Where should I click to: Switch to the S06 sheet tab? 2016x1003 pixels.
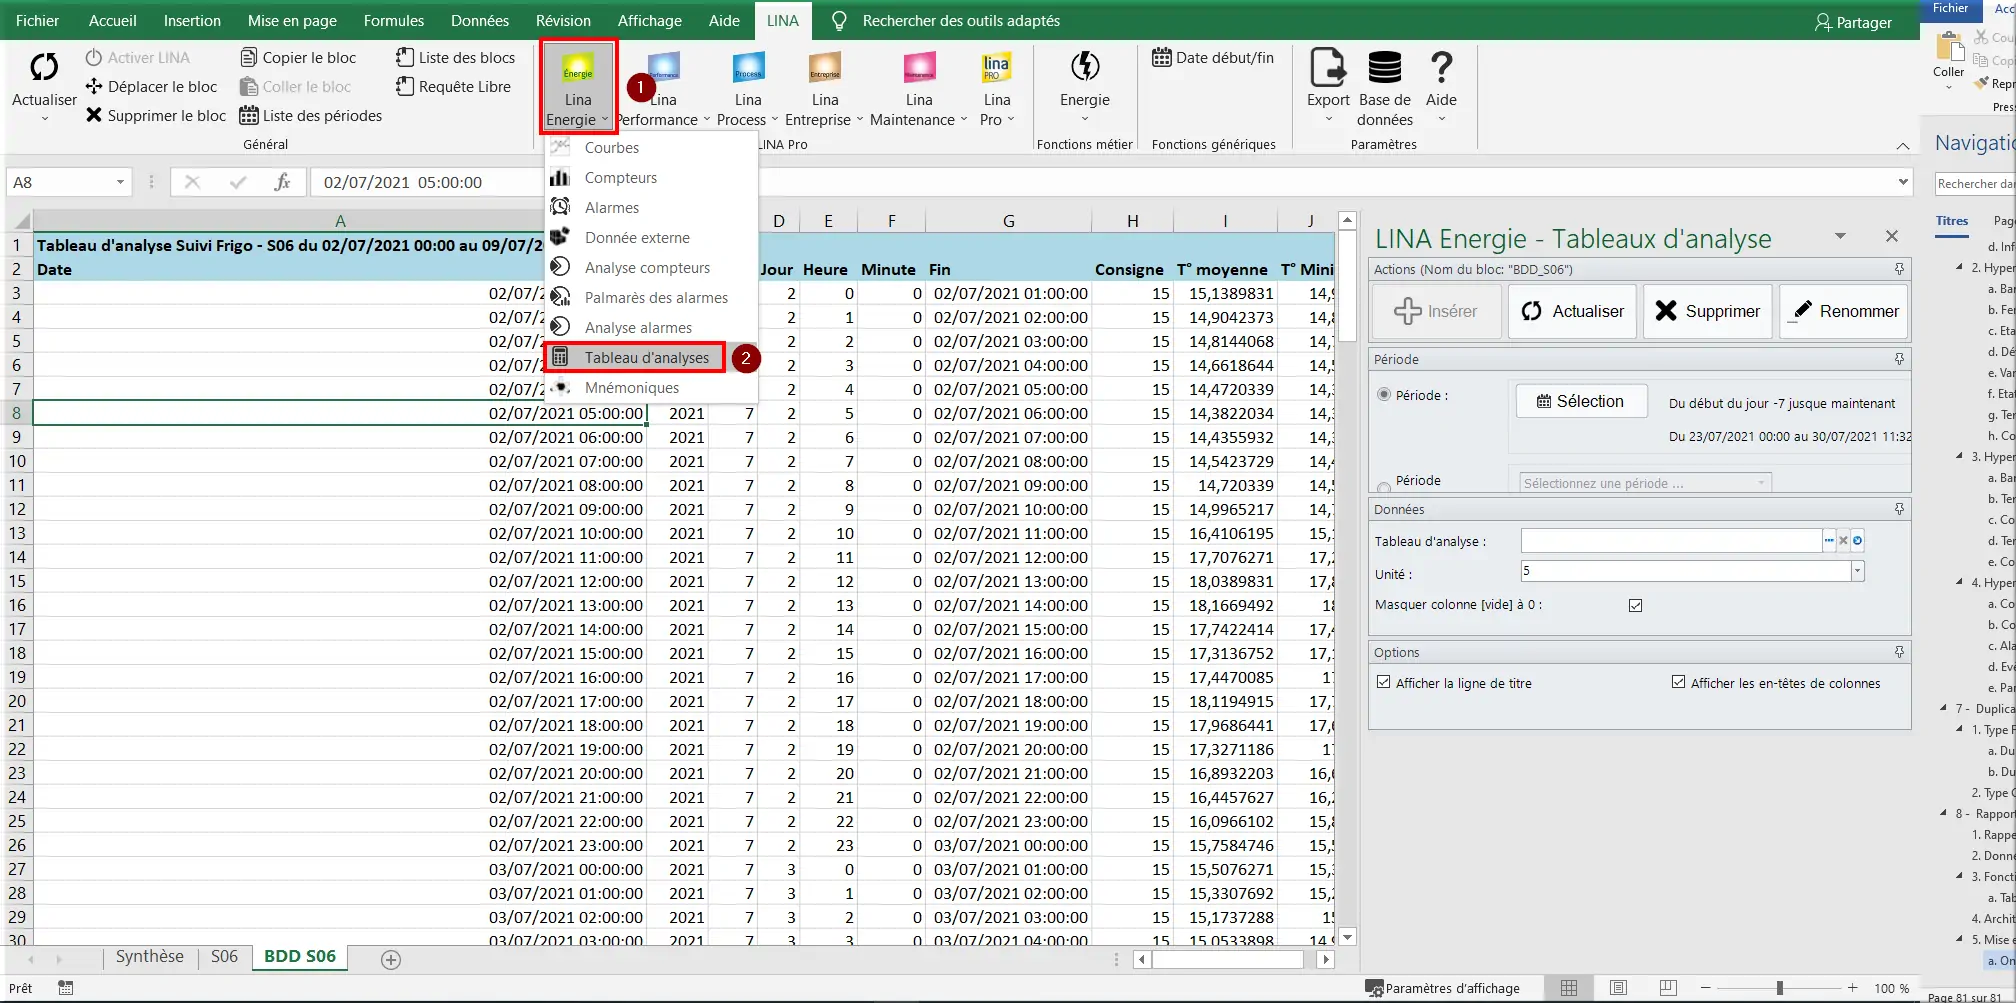tap(224, 957)
